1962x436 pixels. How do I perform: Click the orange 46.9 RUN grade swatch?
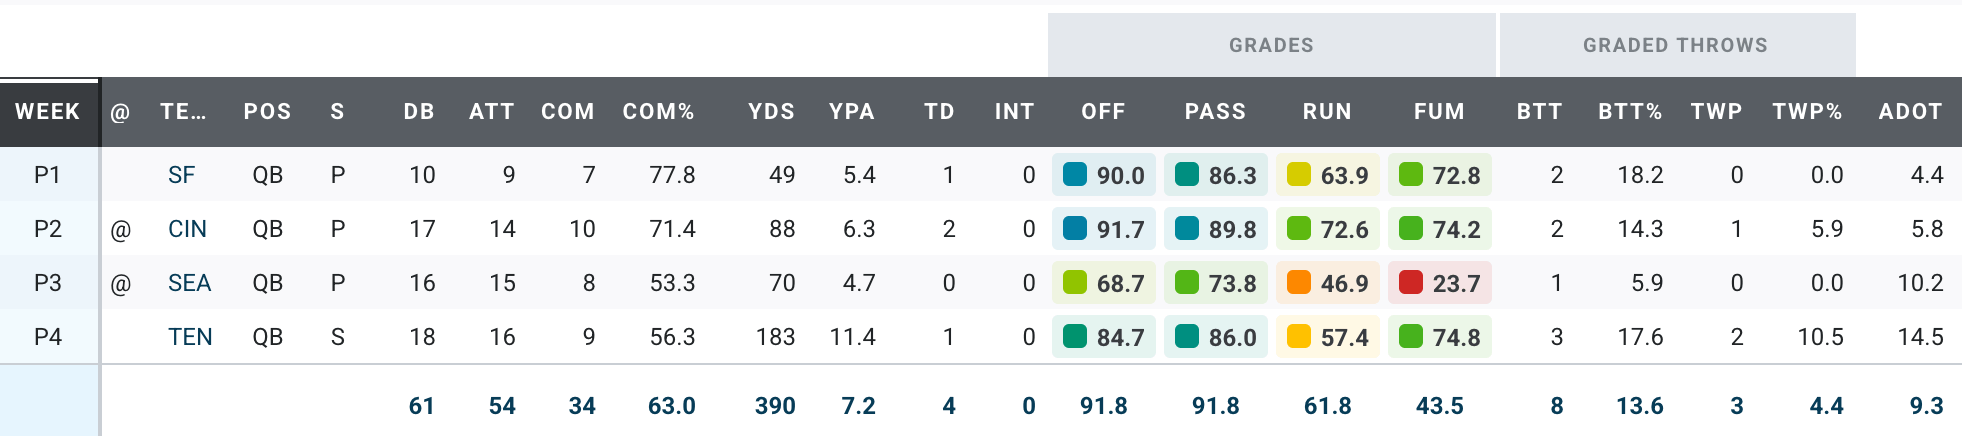[1299, 283]
